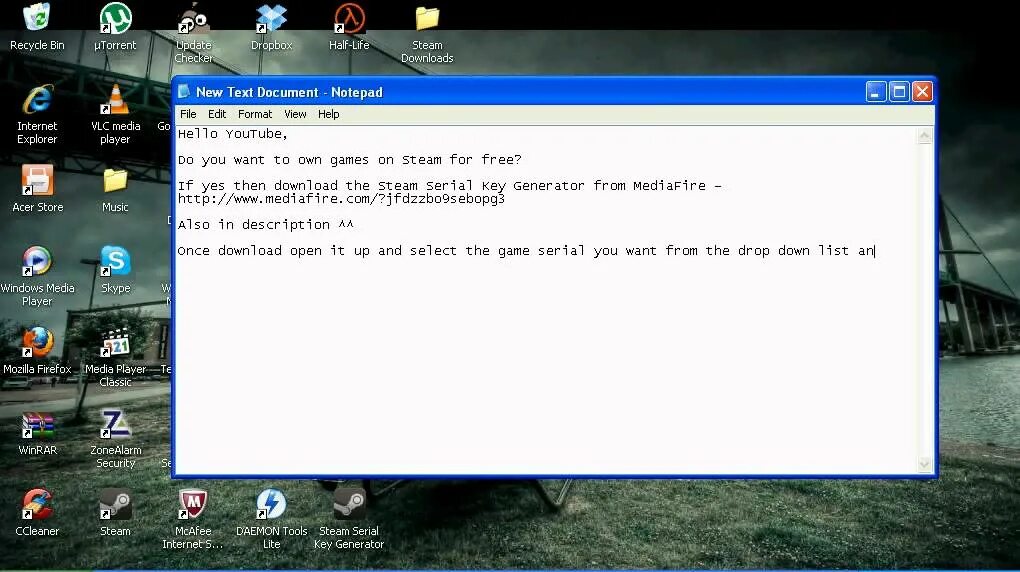Select the Half-Life desktop shortcut
This screenshot has height=572, width=1020.
point(349,27)
